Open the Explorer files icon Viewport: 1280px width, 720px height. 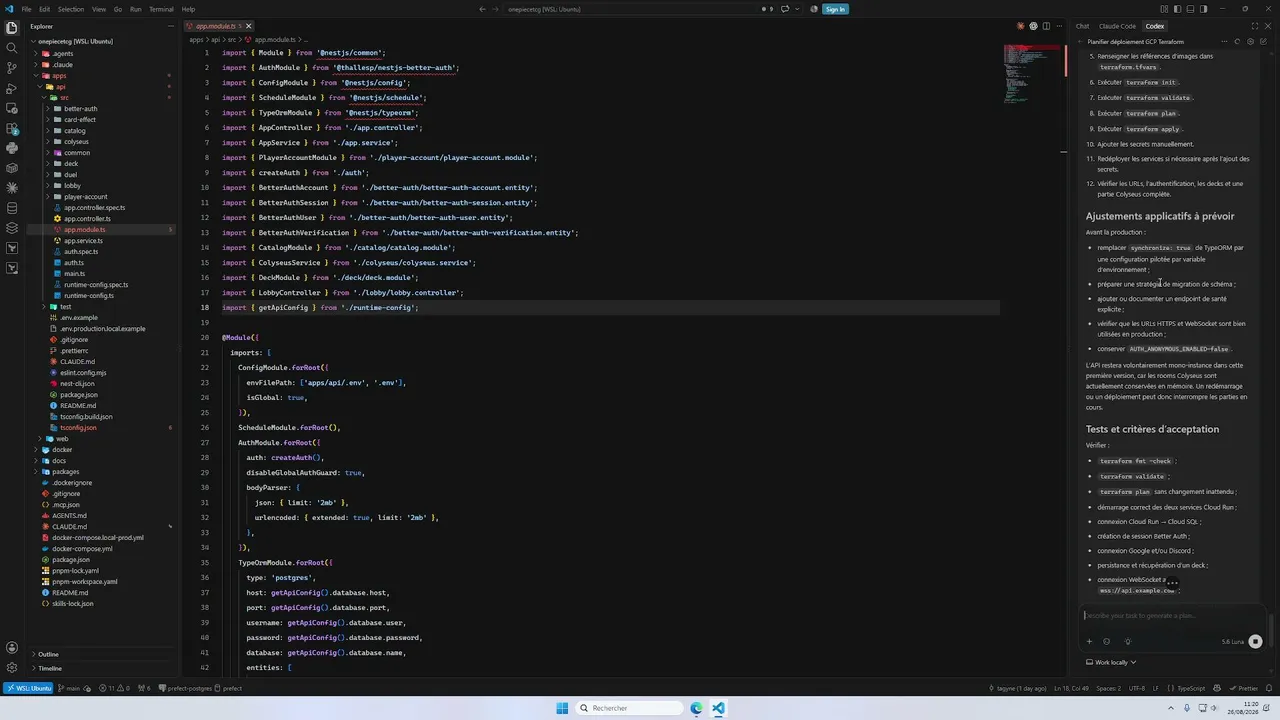click(12, 26)
